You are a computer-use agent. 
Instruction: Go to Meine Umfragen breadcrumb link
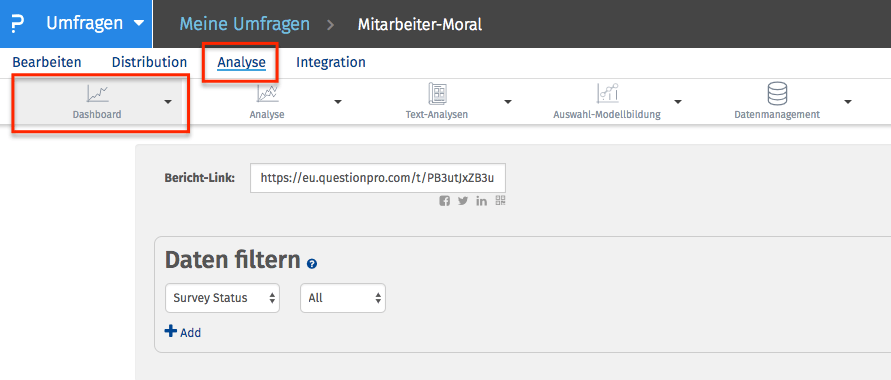click(x=245, y=24)
